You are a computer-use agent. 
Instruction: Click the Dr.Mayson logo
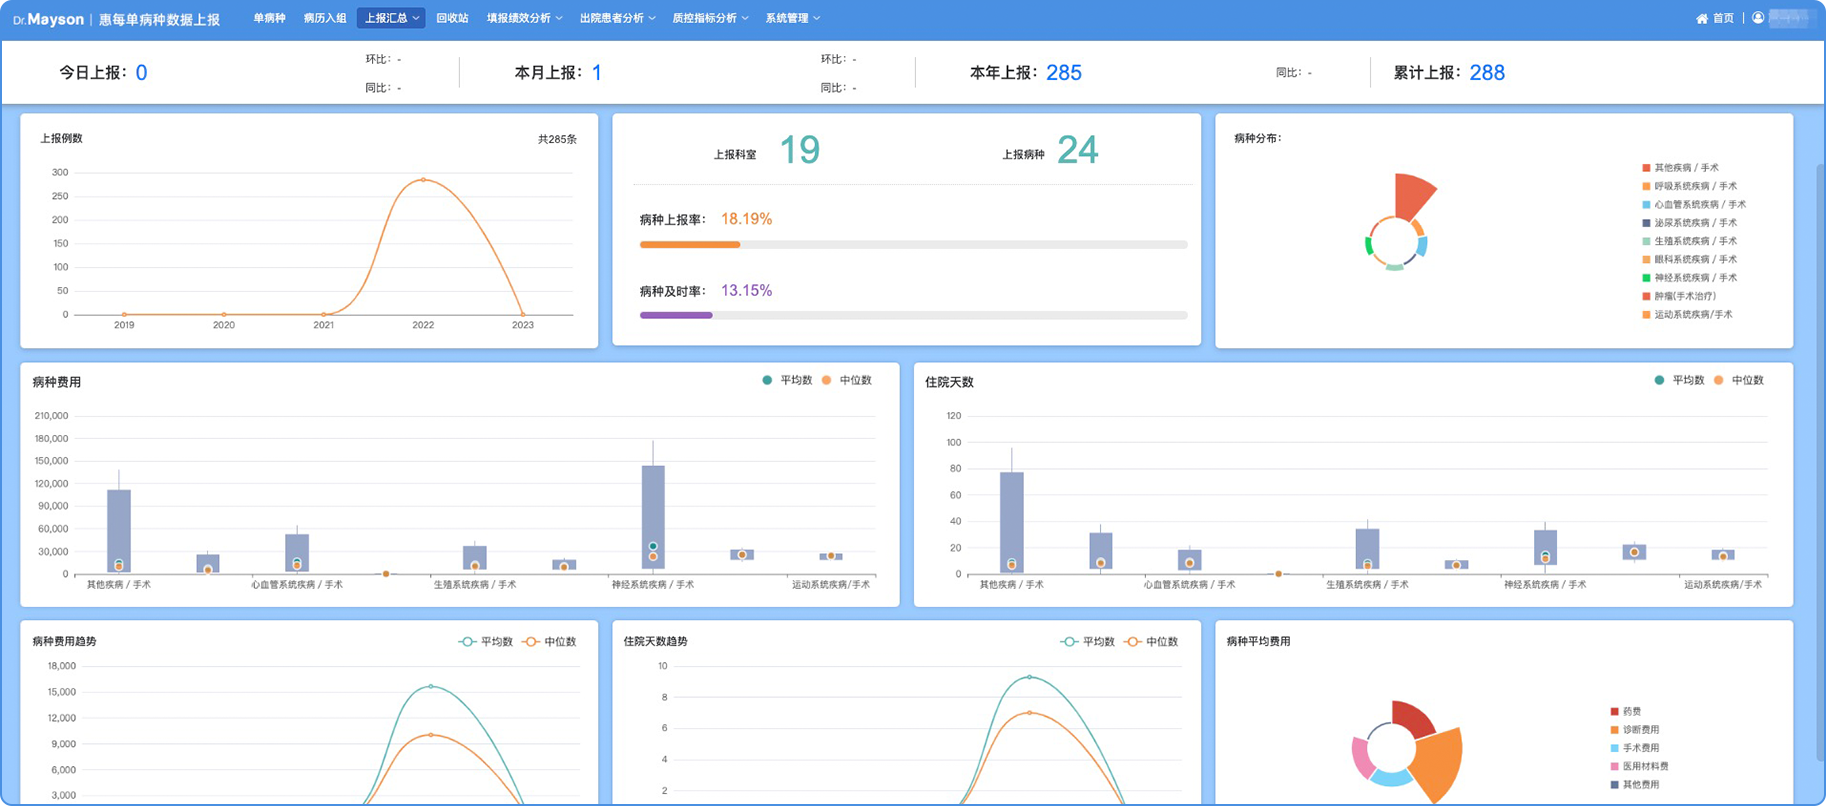point(48,19)
